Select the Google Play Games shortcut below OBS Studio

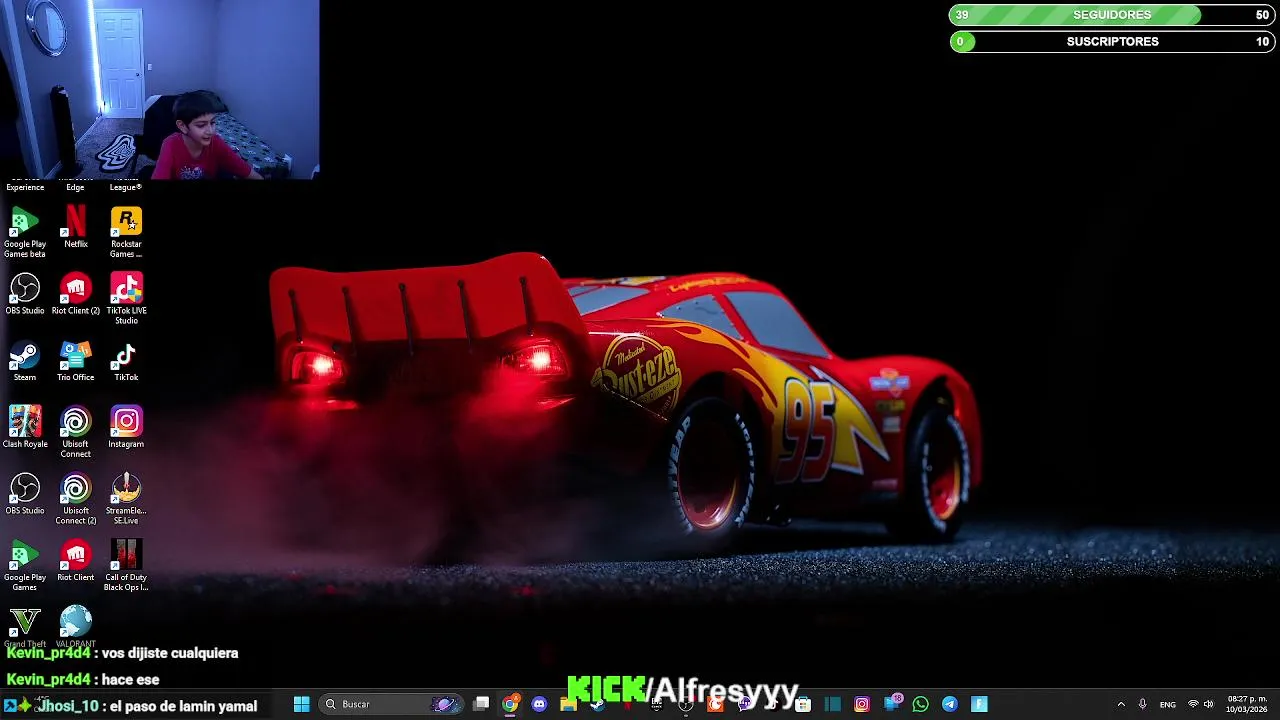(x=25, y=565)
